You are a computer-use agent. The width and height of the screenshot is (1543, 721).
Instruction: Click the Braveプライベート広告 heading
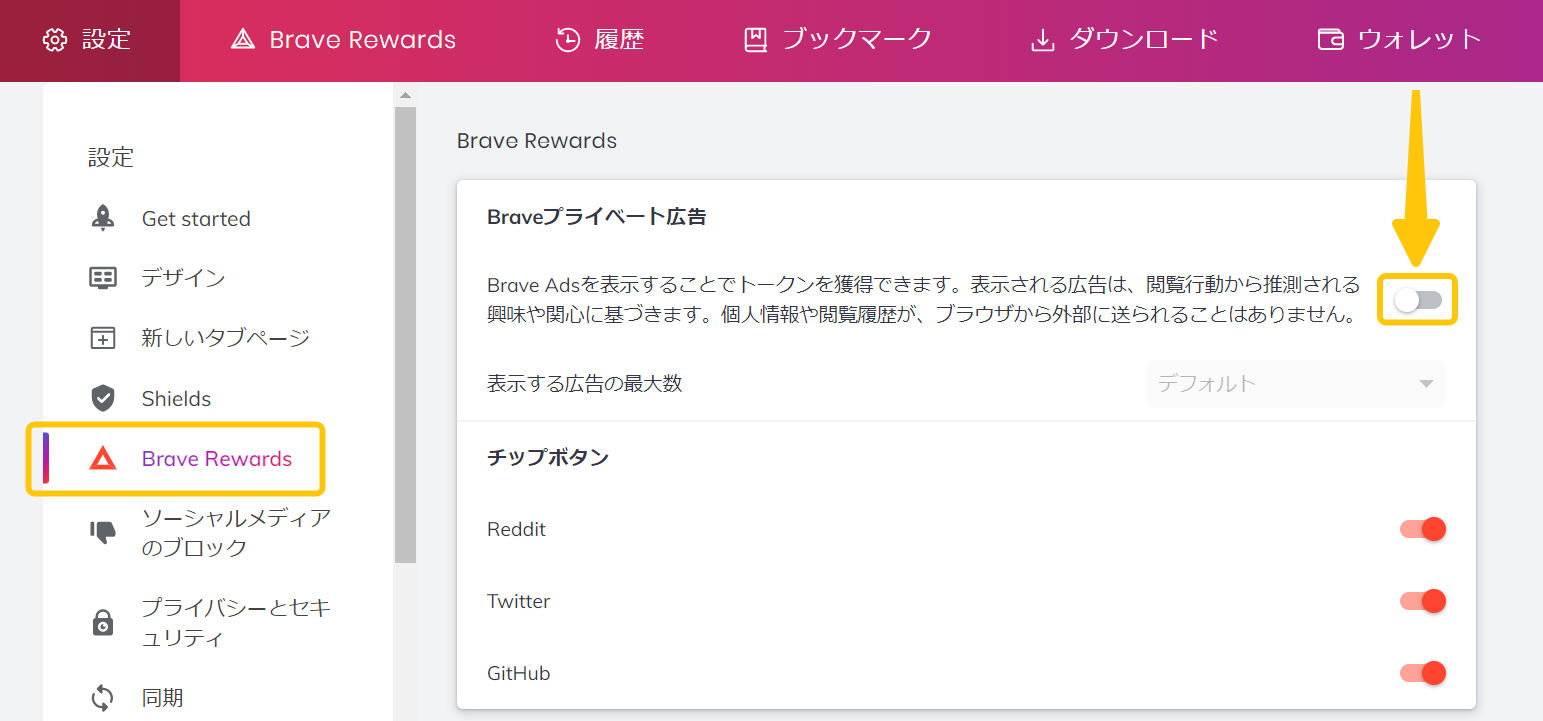(597, 216)
